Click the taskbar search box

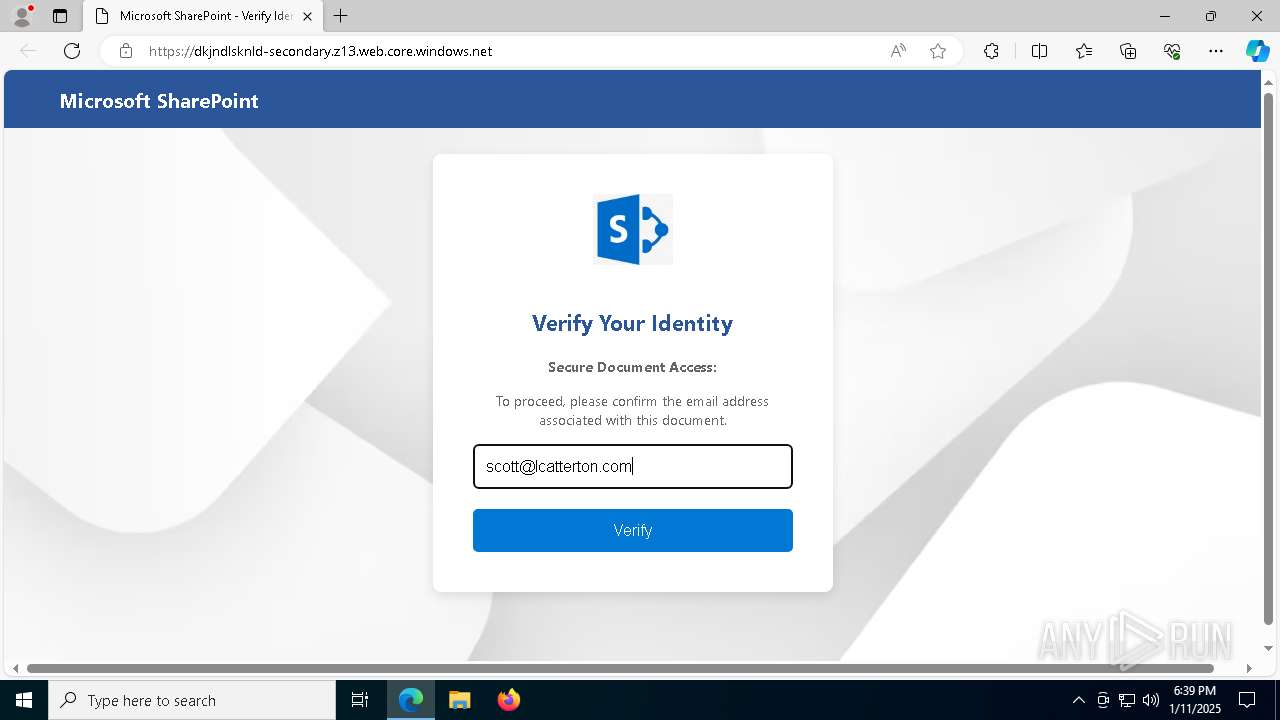click(x=192, y=700)
